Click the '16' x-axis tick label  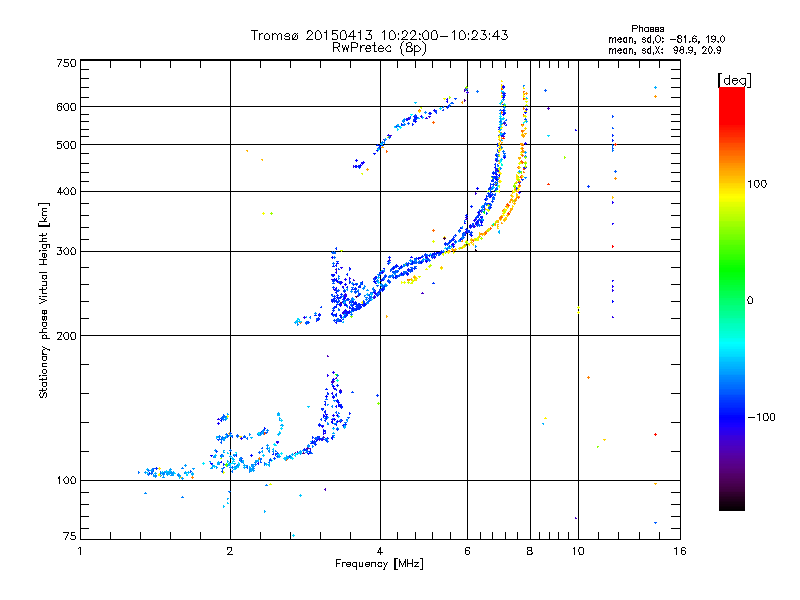tap(680, 551)
